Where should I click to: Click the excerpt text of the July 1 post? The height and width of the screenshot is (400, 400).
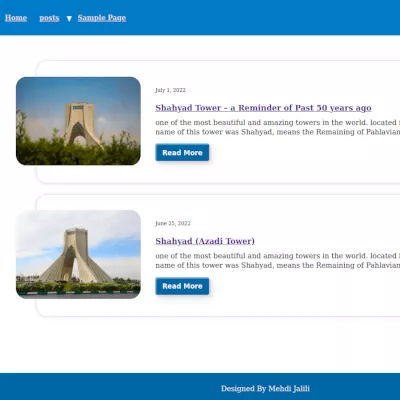click(x=277, y=127)
